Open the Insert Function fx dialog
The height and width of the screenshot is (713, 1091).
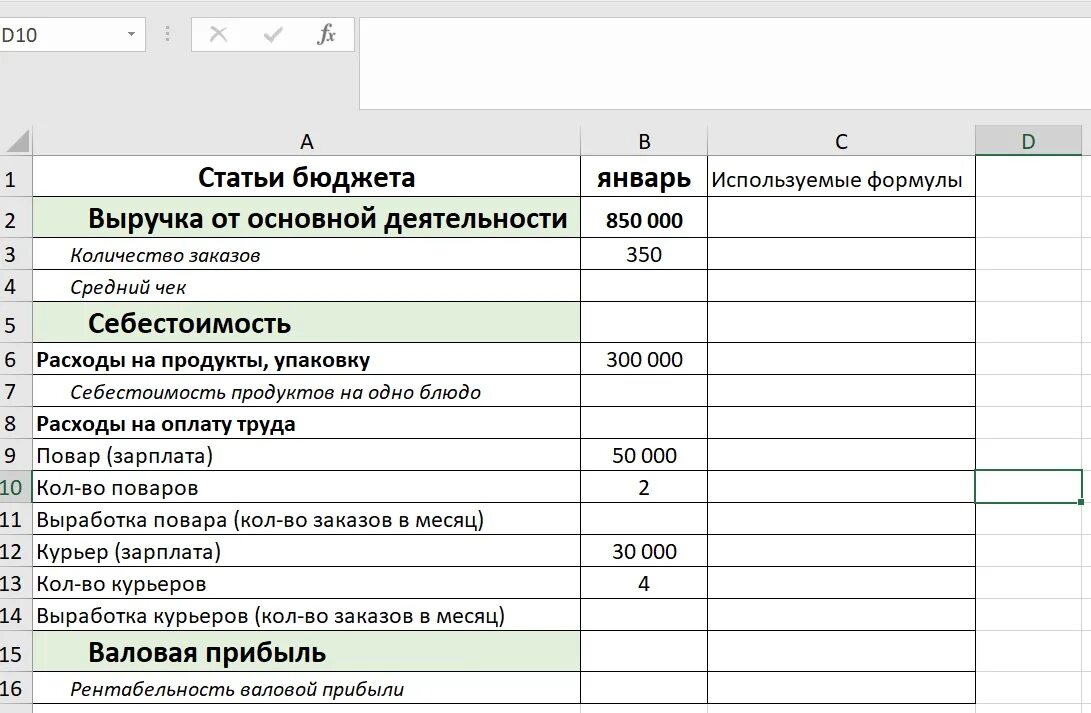pyautogui.click(x=326, y=34)
